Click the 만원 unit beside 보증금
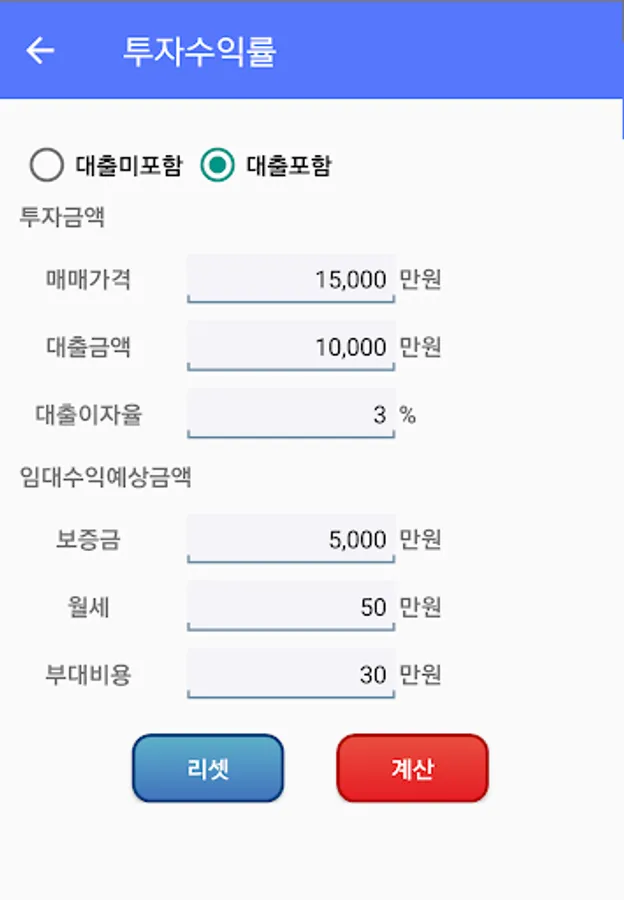Image resolution: width=624 pixels, height=900 pixels. pyautogui.click(x=420, y=539)
